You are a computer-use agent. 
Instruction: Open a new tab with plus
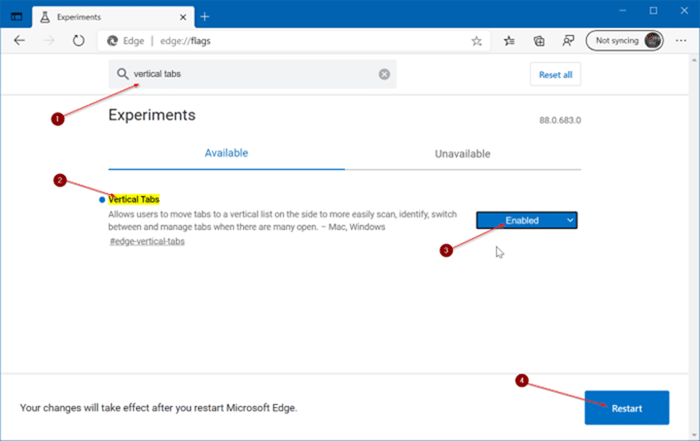pos(204,17)
